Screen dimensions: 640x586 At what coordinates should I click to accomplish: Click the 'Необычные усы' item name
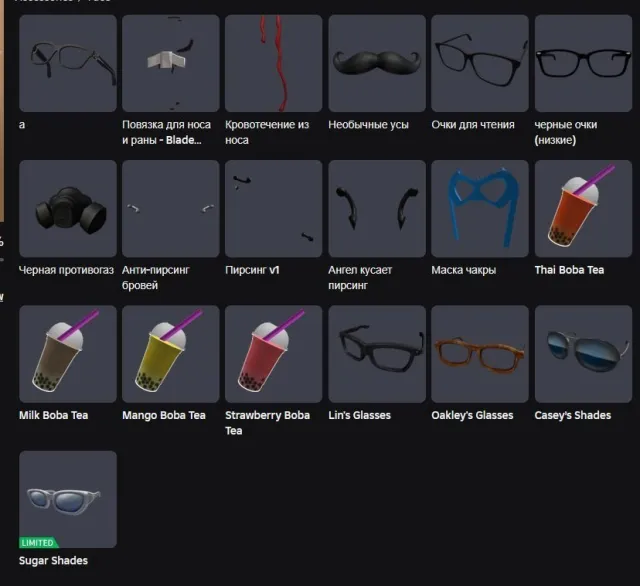coord(368,124)
